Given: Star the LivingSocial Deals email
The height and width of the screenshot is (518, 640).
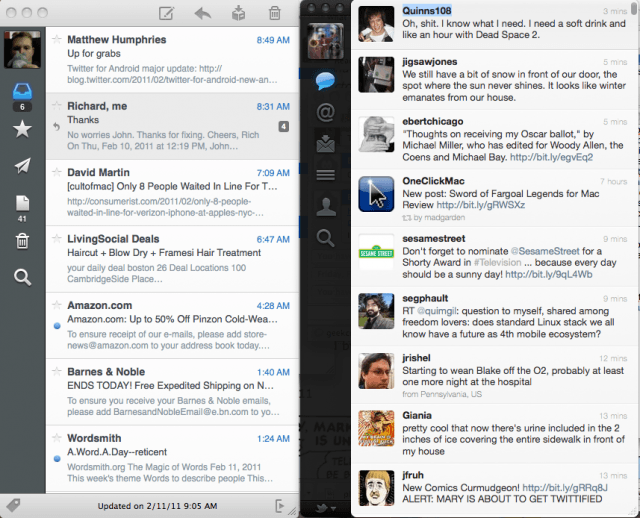Looking at the screenshot, I should coord(57,238).
